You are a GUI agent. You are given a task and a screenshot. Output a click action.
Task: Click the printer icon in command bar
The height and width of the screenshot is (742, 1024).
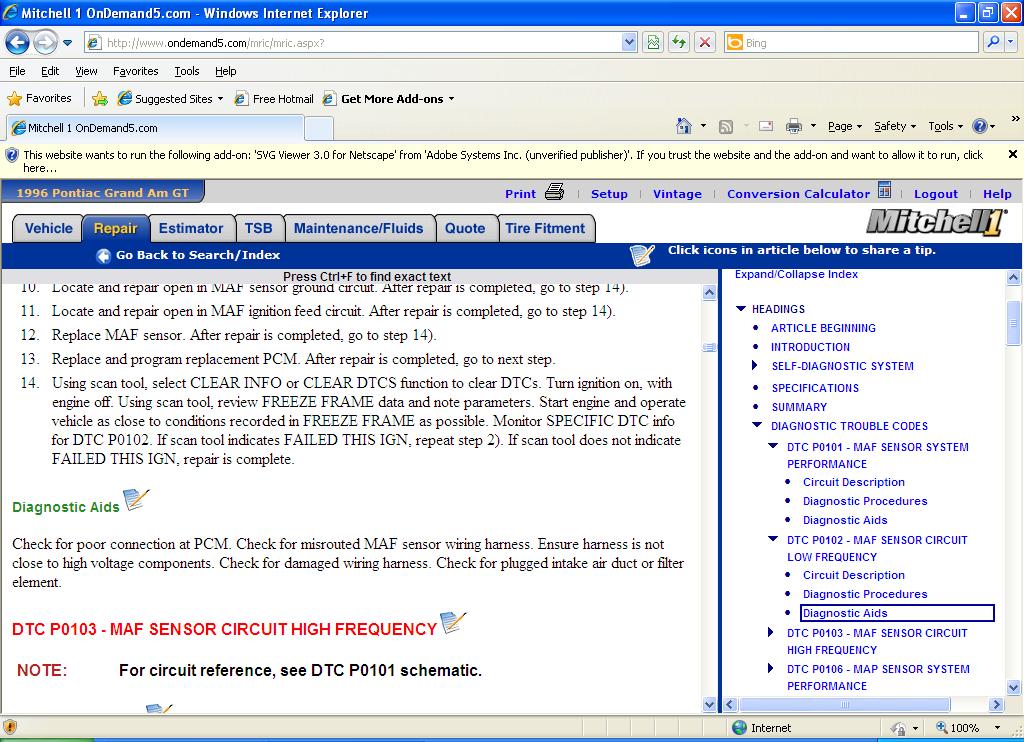click(793, 126)
